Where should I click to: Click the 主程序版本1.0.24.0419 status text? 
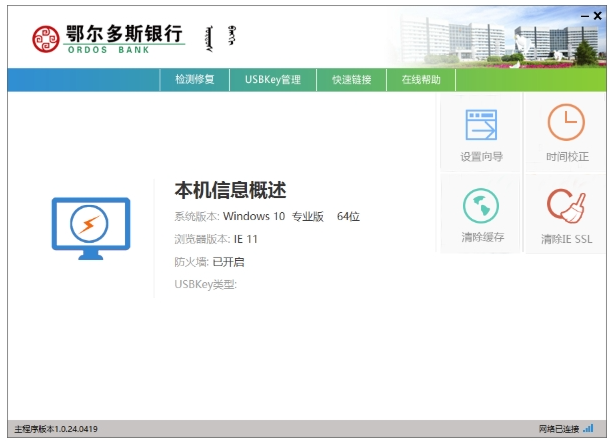click(56, 429)
